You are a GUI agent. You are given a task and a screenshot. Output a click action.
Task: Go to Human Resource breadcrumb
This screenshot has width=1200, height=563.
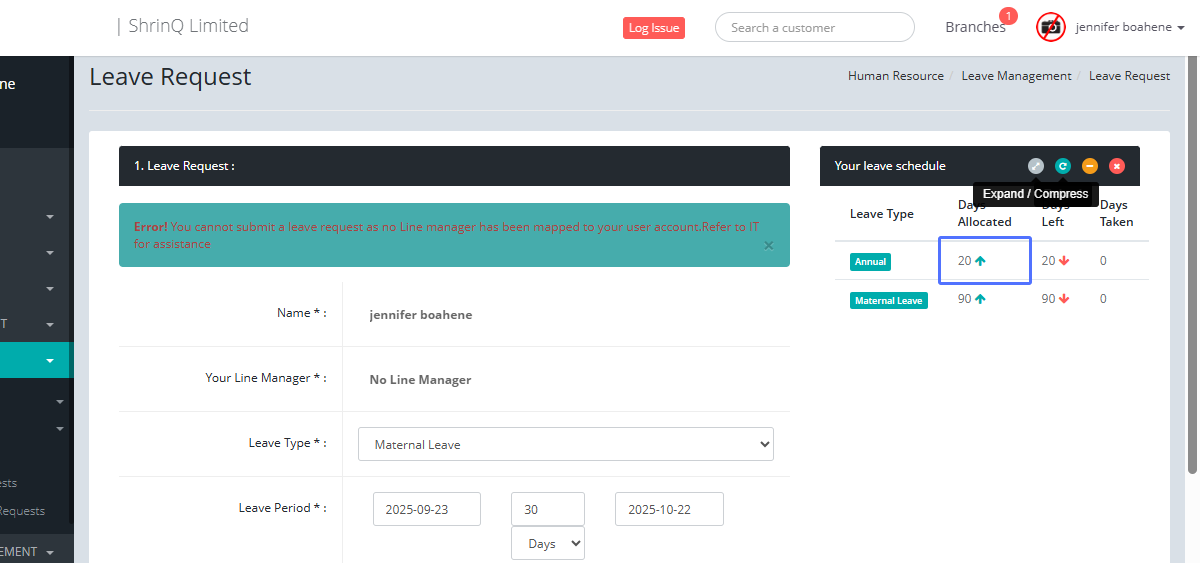895,76
